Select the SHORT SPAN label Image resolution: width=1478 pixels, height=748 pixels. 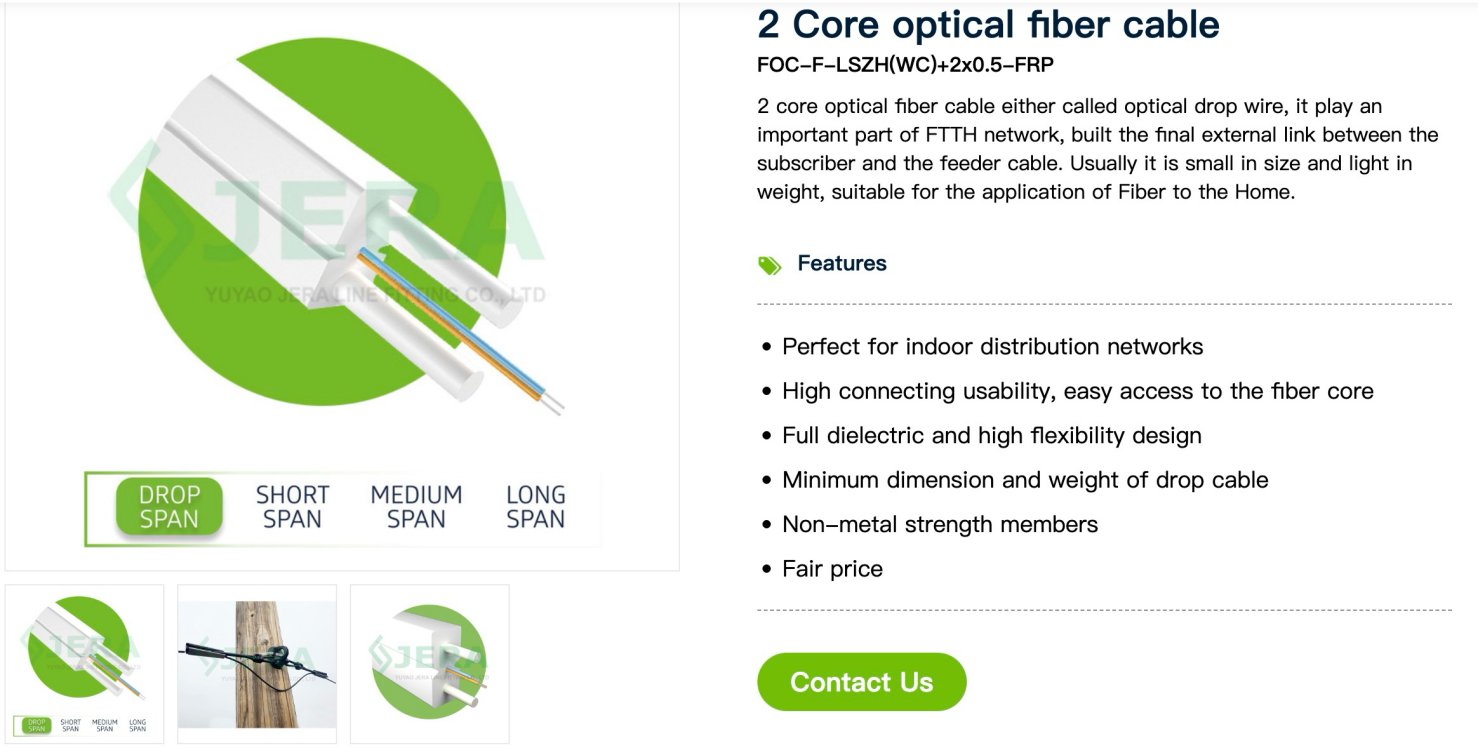[292, 507]
